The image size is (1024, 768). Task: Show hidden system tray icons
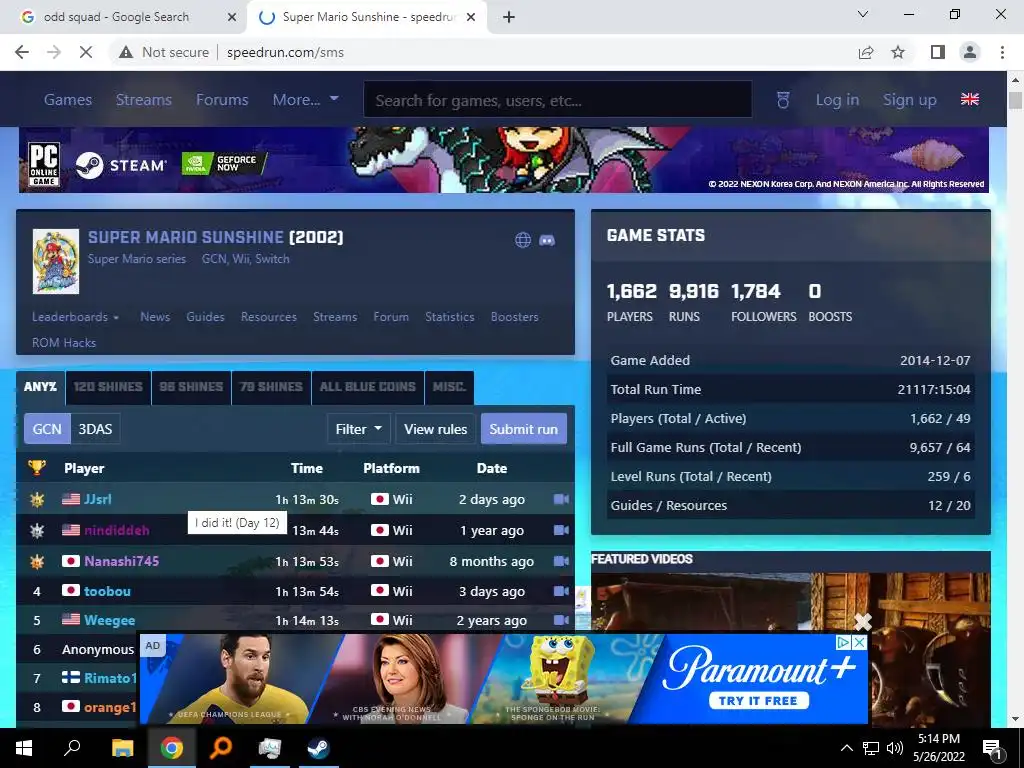coord(846,748)
